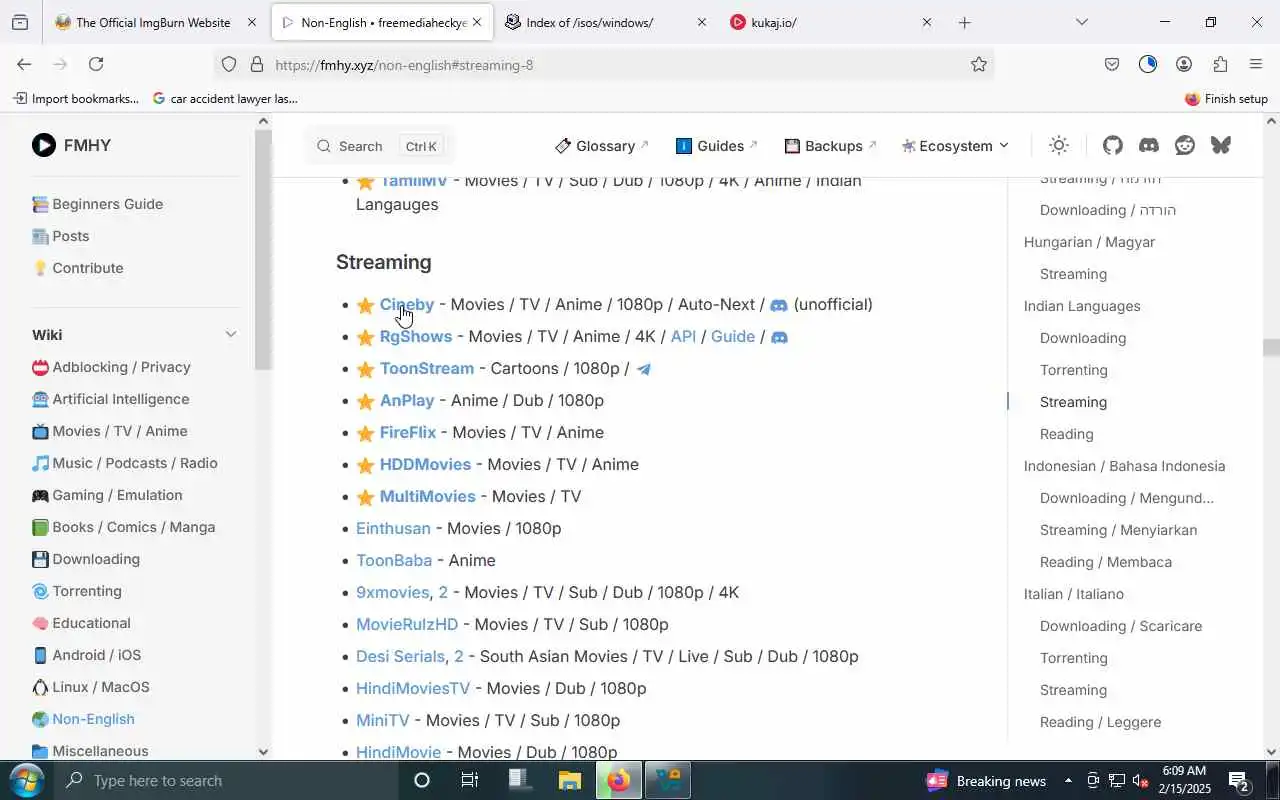The width and height of the screenshot is (1280, 800).
Task: List all tabs dropdown arrow
Action: click(x=1081, y=22)
